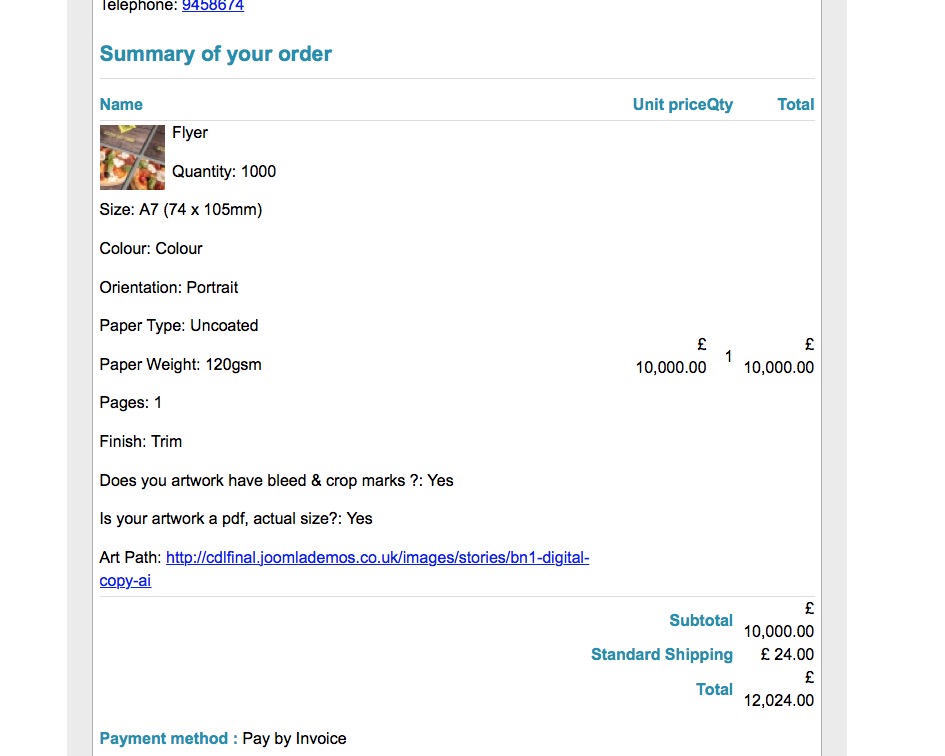Click the Flyer product name text

[190, 133]
